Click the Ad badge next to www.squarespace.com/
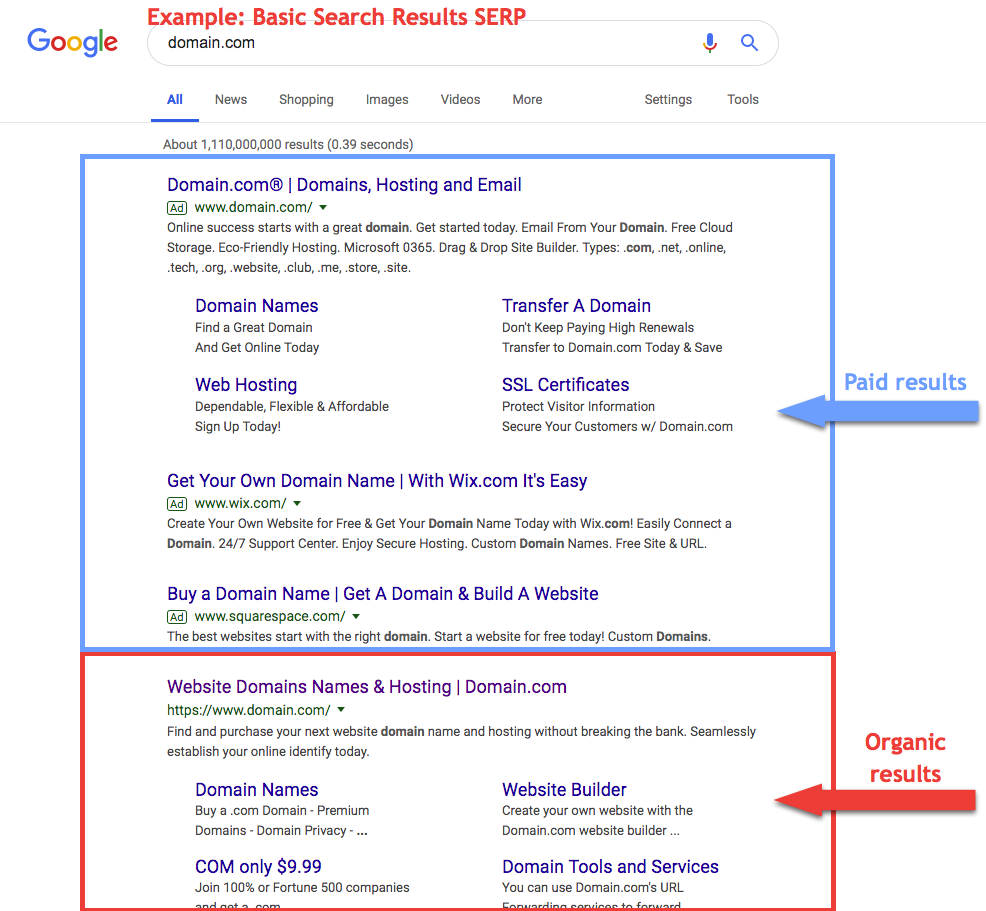The height and width of the screenshot is (911, 986). (x=177, y=617)
